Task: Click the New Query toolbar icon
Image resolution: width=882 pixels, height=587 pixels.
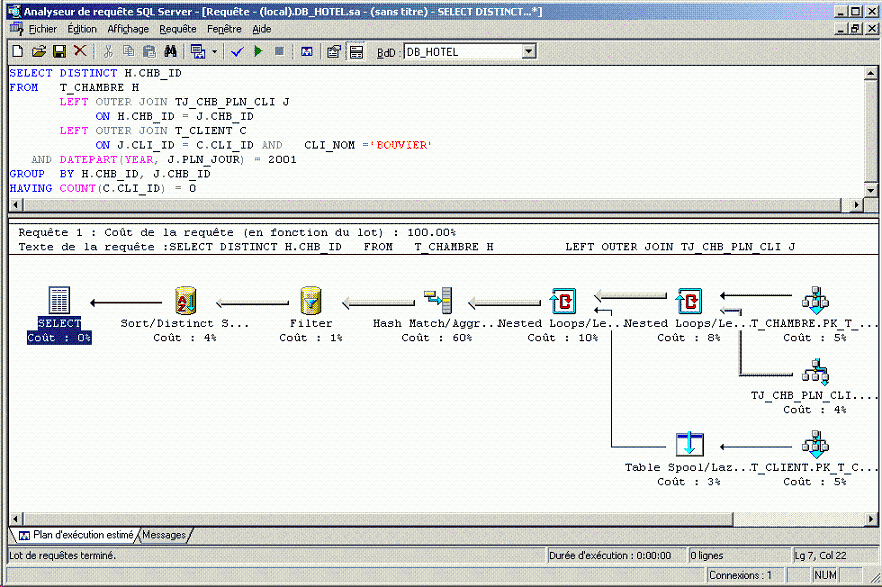Action: (17, 51)
